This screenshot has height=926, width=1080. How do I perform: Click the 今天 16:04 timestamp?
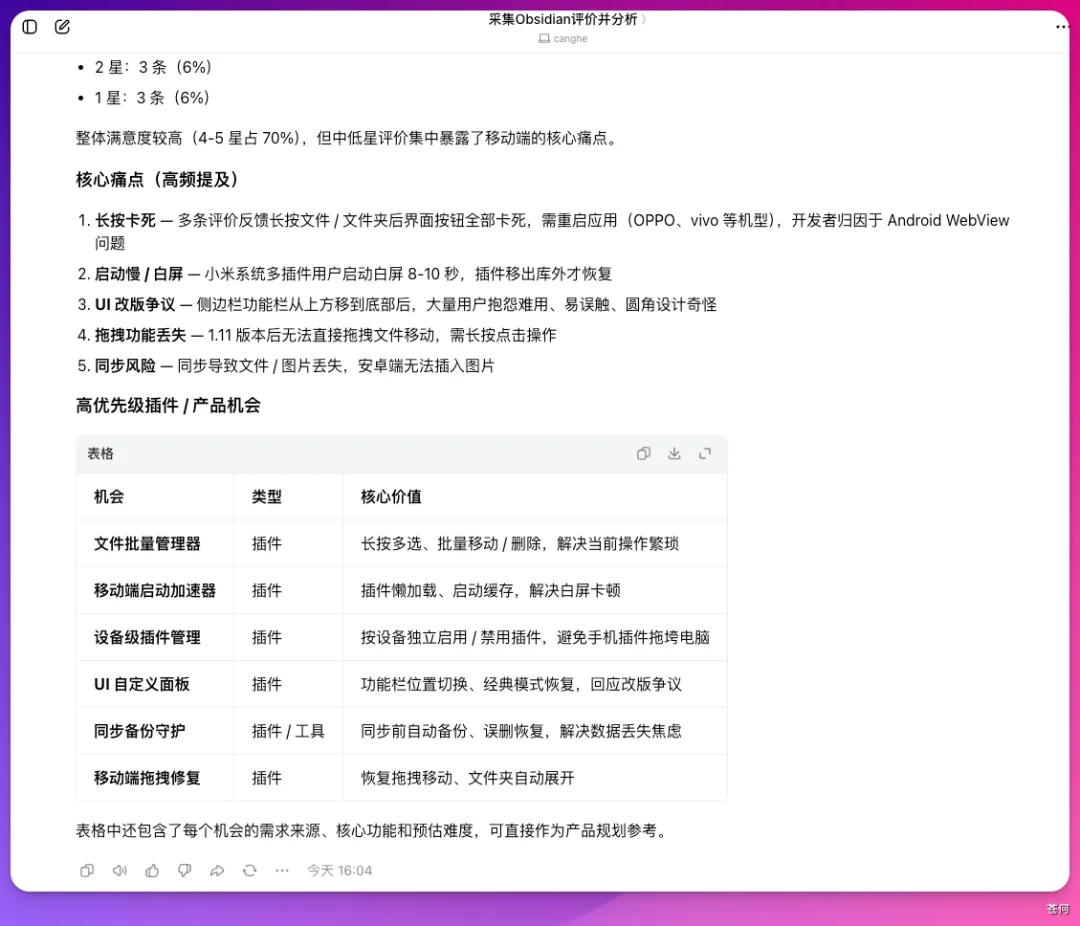[x=340, y=870]
